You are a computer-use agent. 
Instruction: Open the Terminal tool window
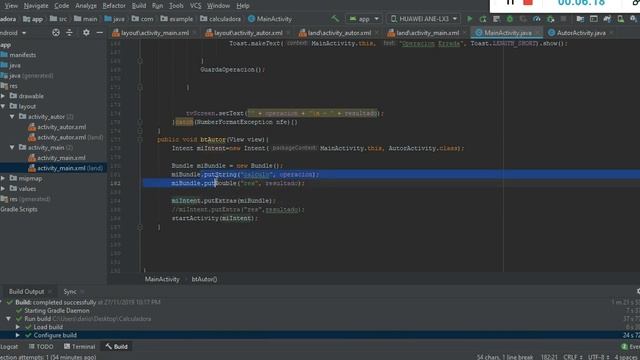pyautogui.click(x=80, y=347)
